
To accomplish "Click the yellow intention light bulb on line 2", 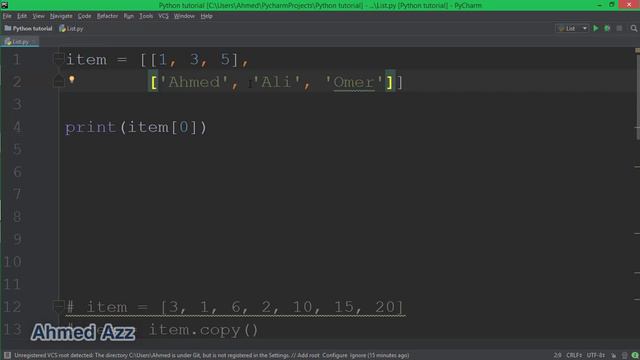I will pyautogui.click(x=72, y=79).
